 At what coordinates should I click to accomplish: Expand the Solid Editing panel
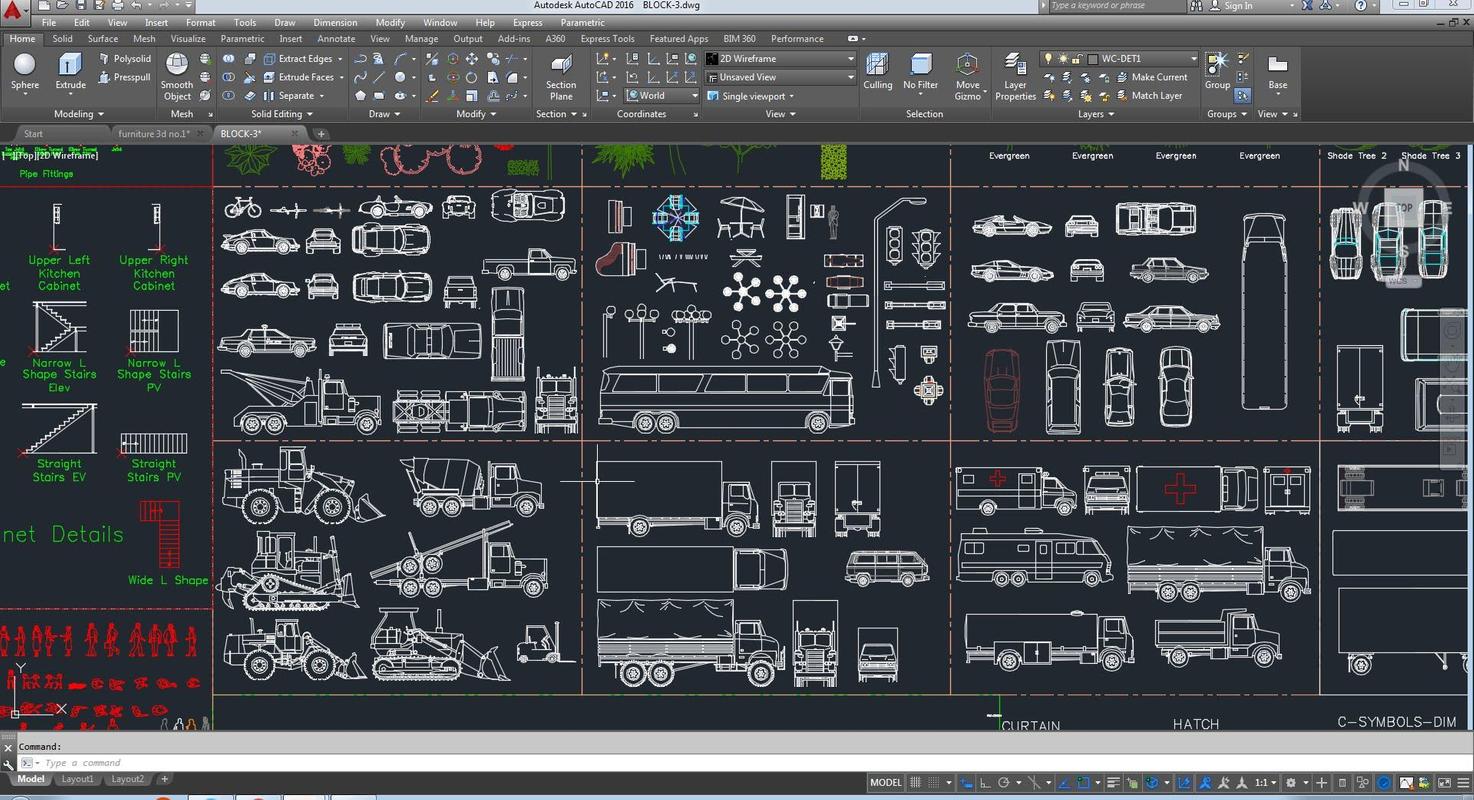point(282,114)
